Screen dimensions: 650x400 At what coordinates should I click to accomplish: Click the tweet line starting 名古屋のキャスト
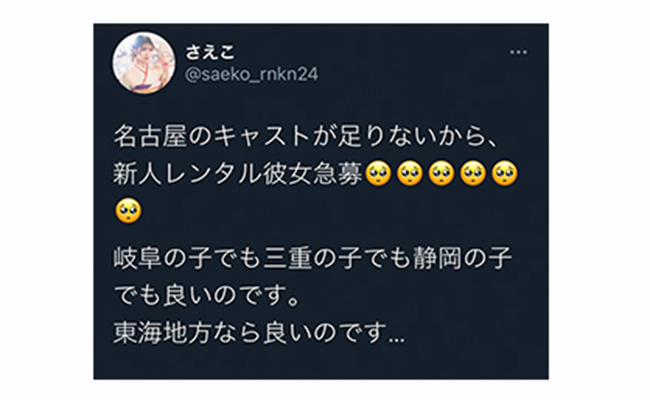point(306,136)
